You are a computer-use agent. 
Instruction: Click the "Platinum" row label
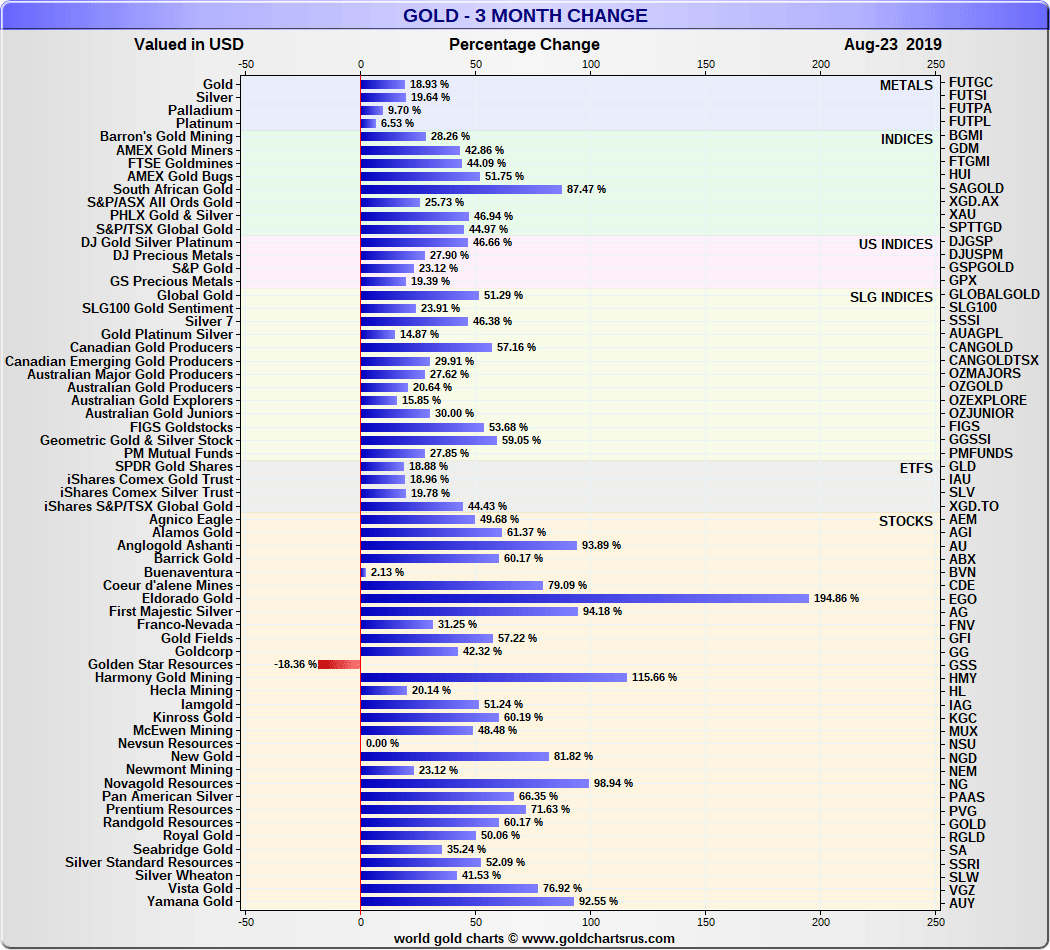pyautogui.click(x=205, y=123)
